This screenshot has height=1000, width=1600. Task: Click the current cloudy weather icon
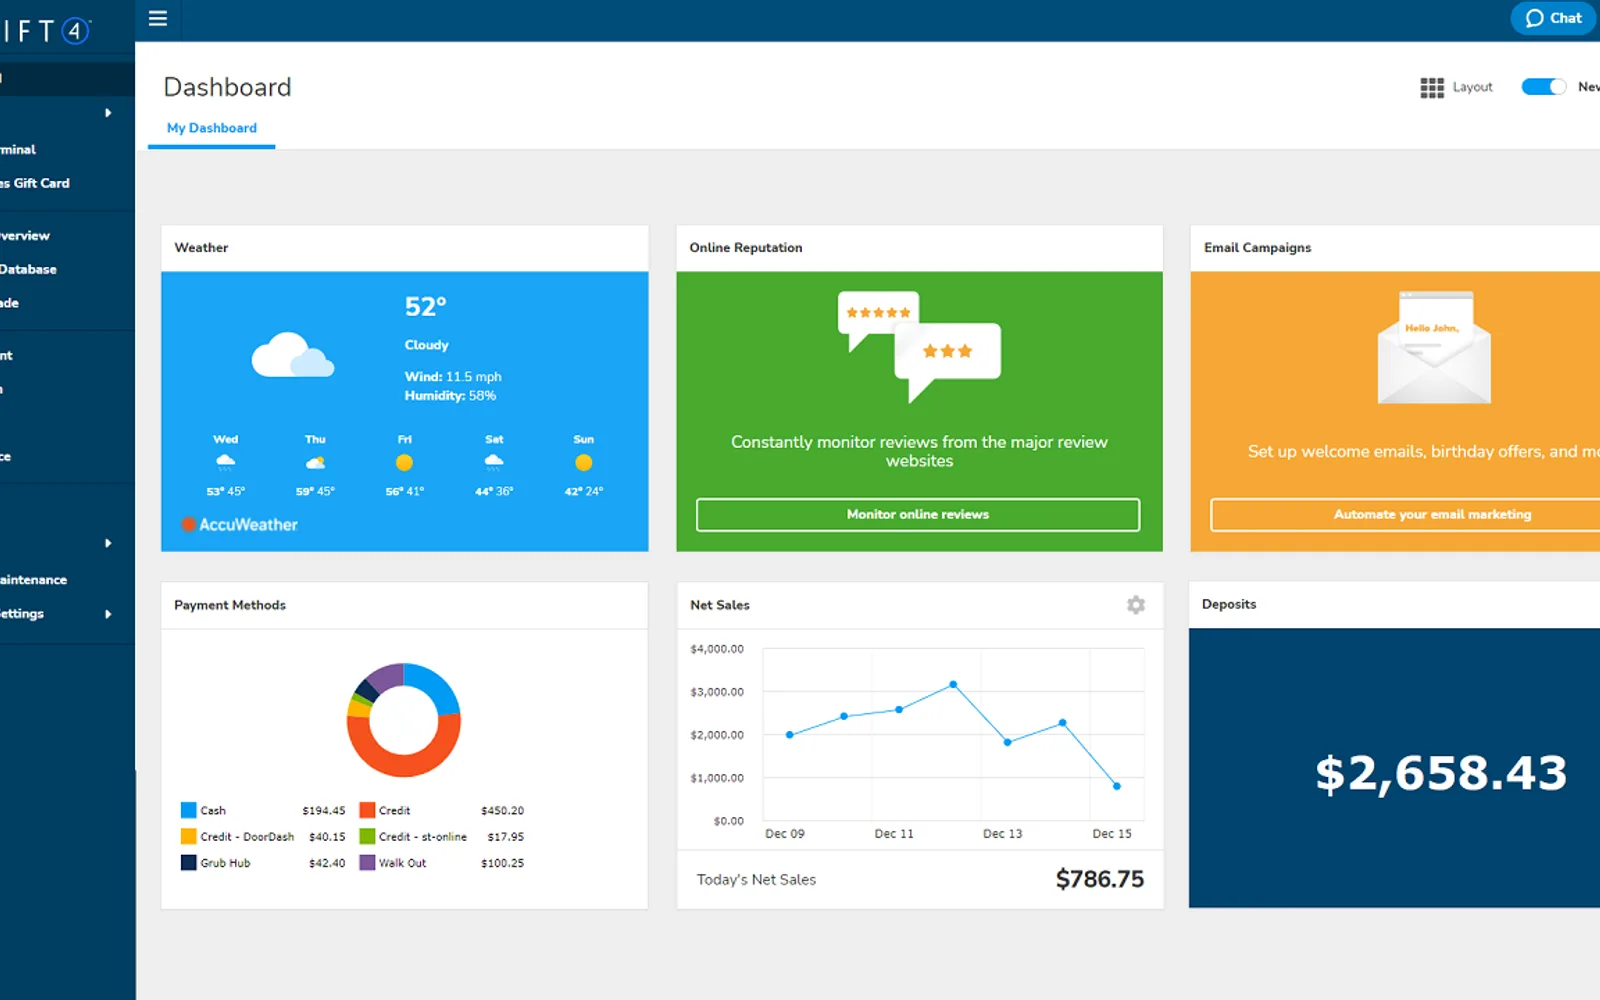click(x=292, y=355)
